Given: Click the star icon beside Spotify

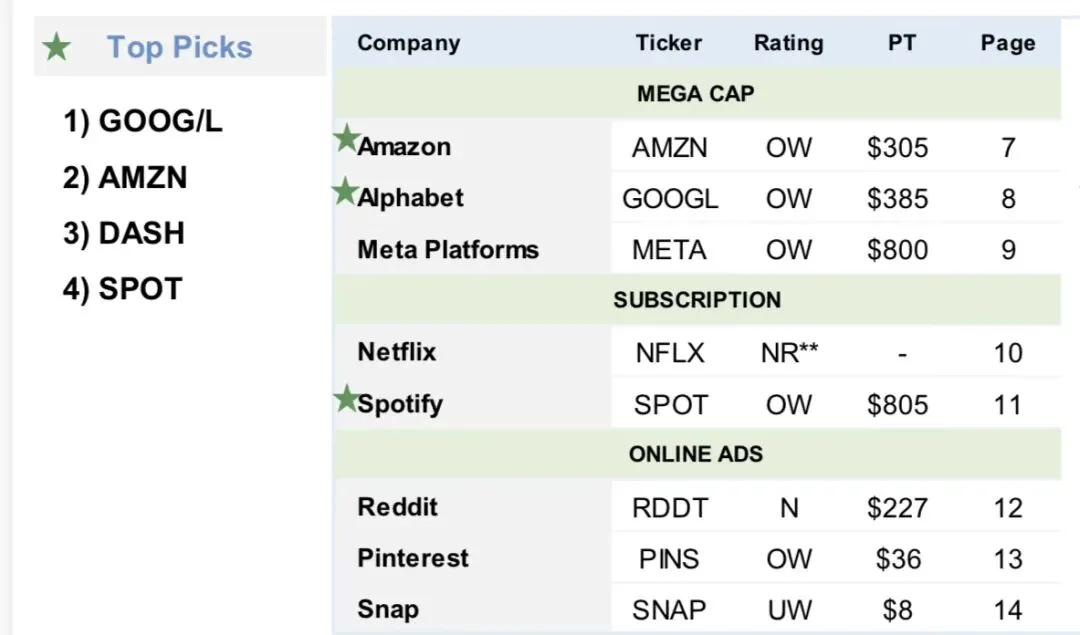Looking at the screenshot, I should 346,400.
